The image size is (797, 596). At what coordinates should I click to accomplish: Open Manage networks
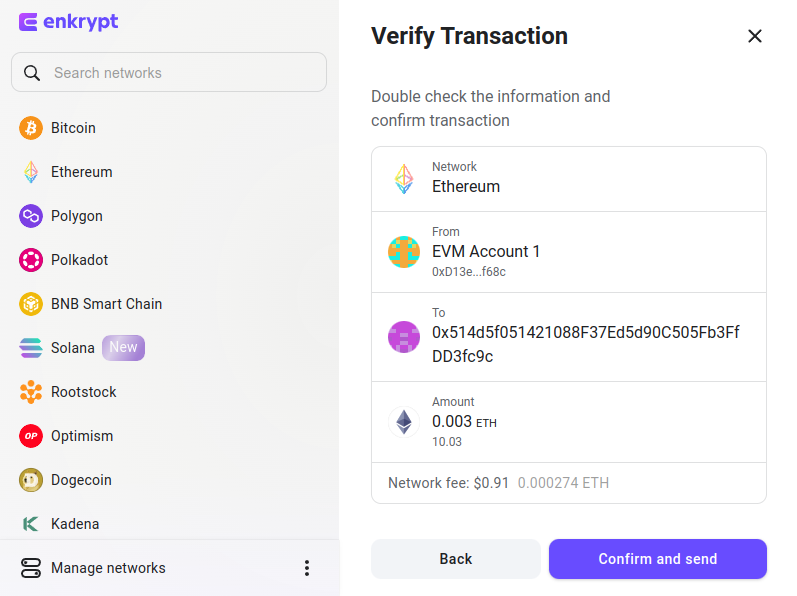[93, 568]
